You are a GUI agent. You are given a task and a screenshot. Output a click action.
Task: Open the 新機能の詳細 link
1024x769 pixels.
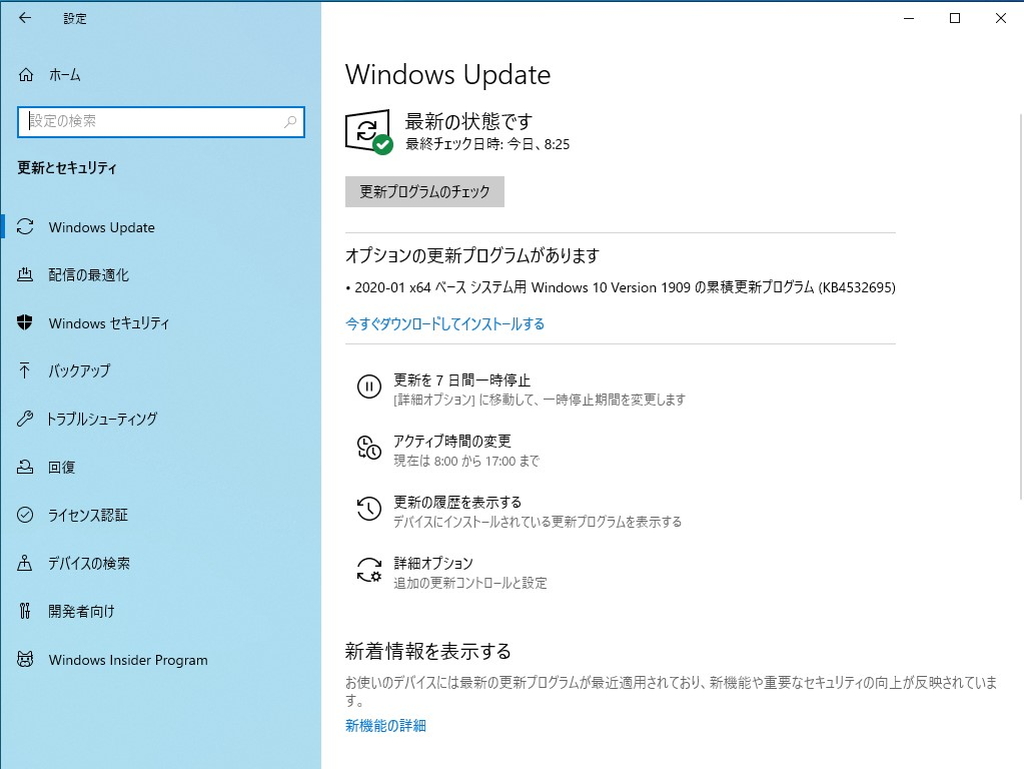(385, 725)
